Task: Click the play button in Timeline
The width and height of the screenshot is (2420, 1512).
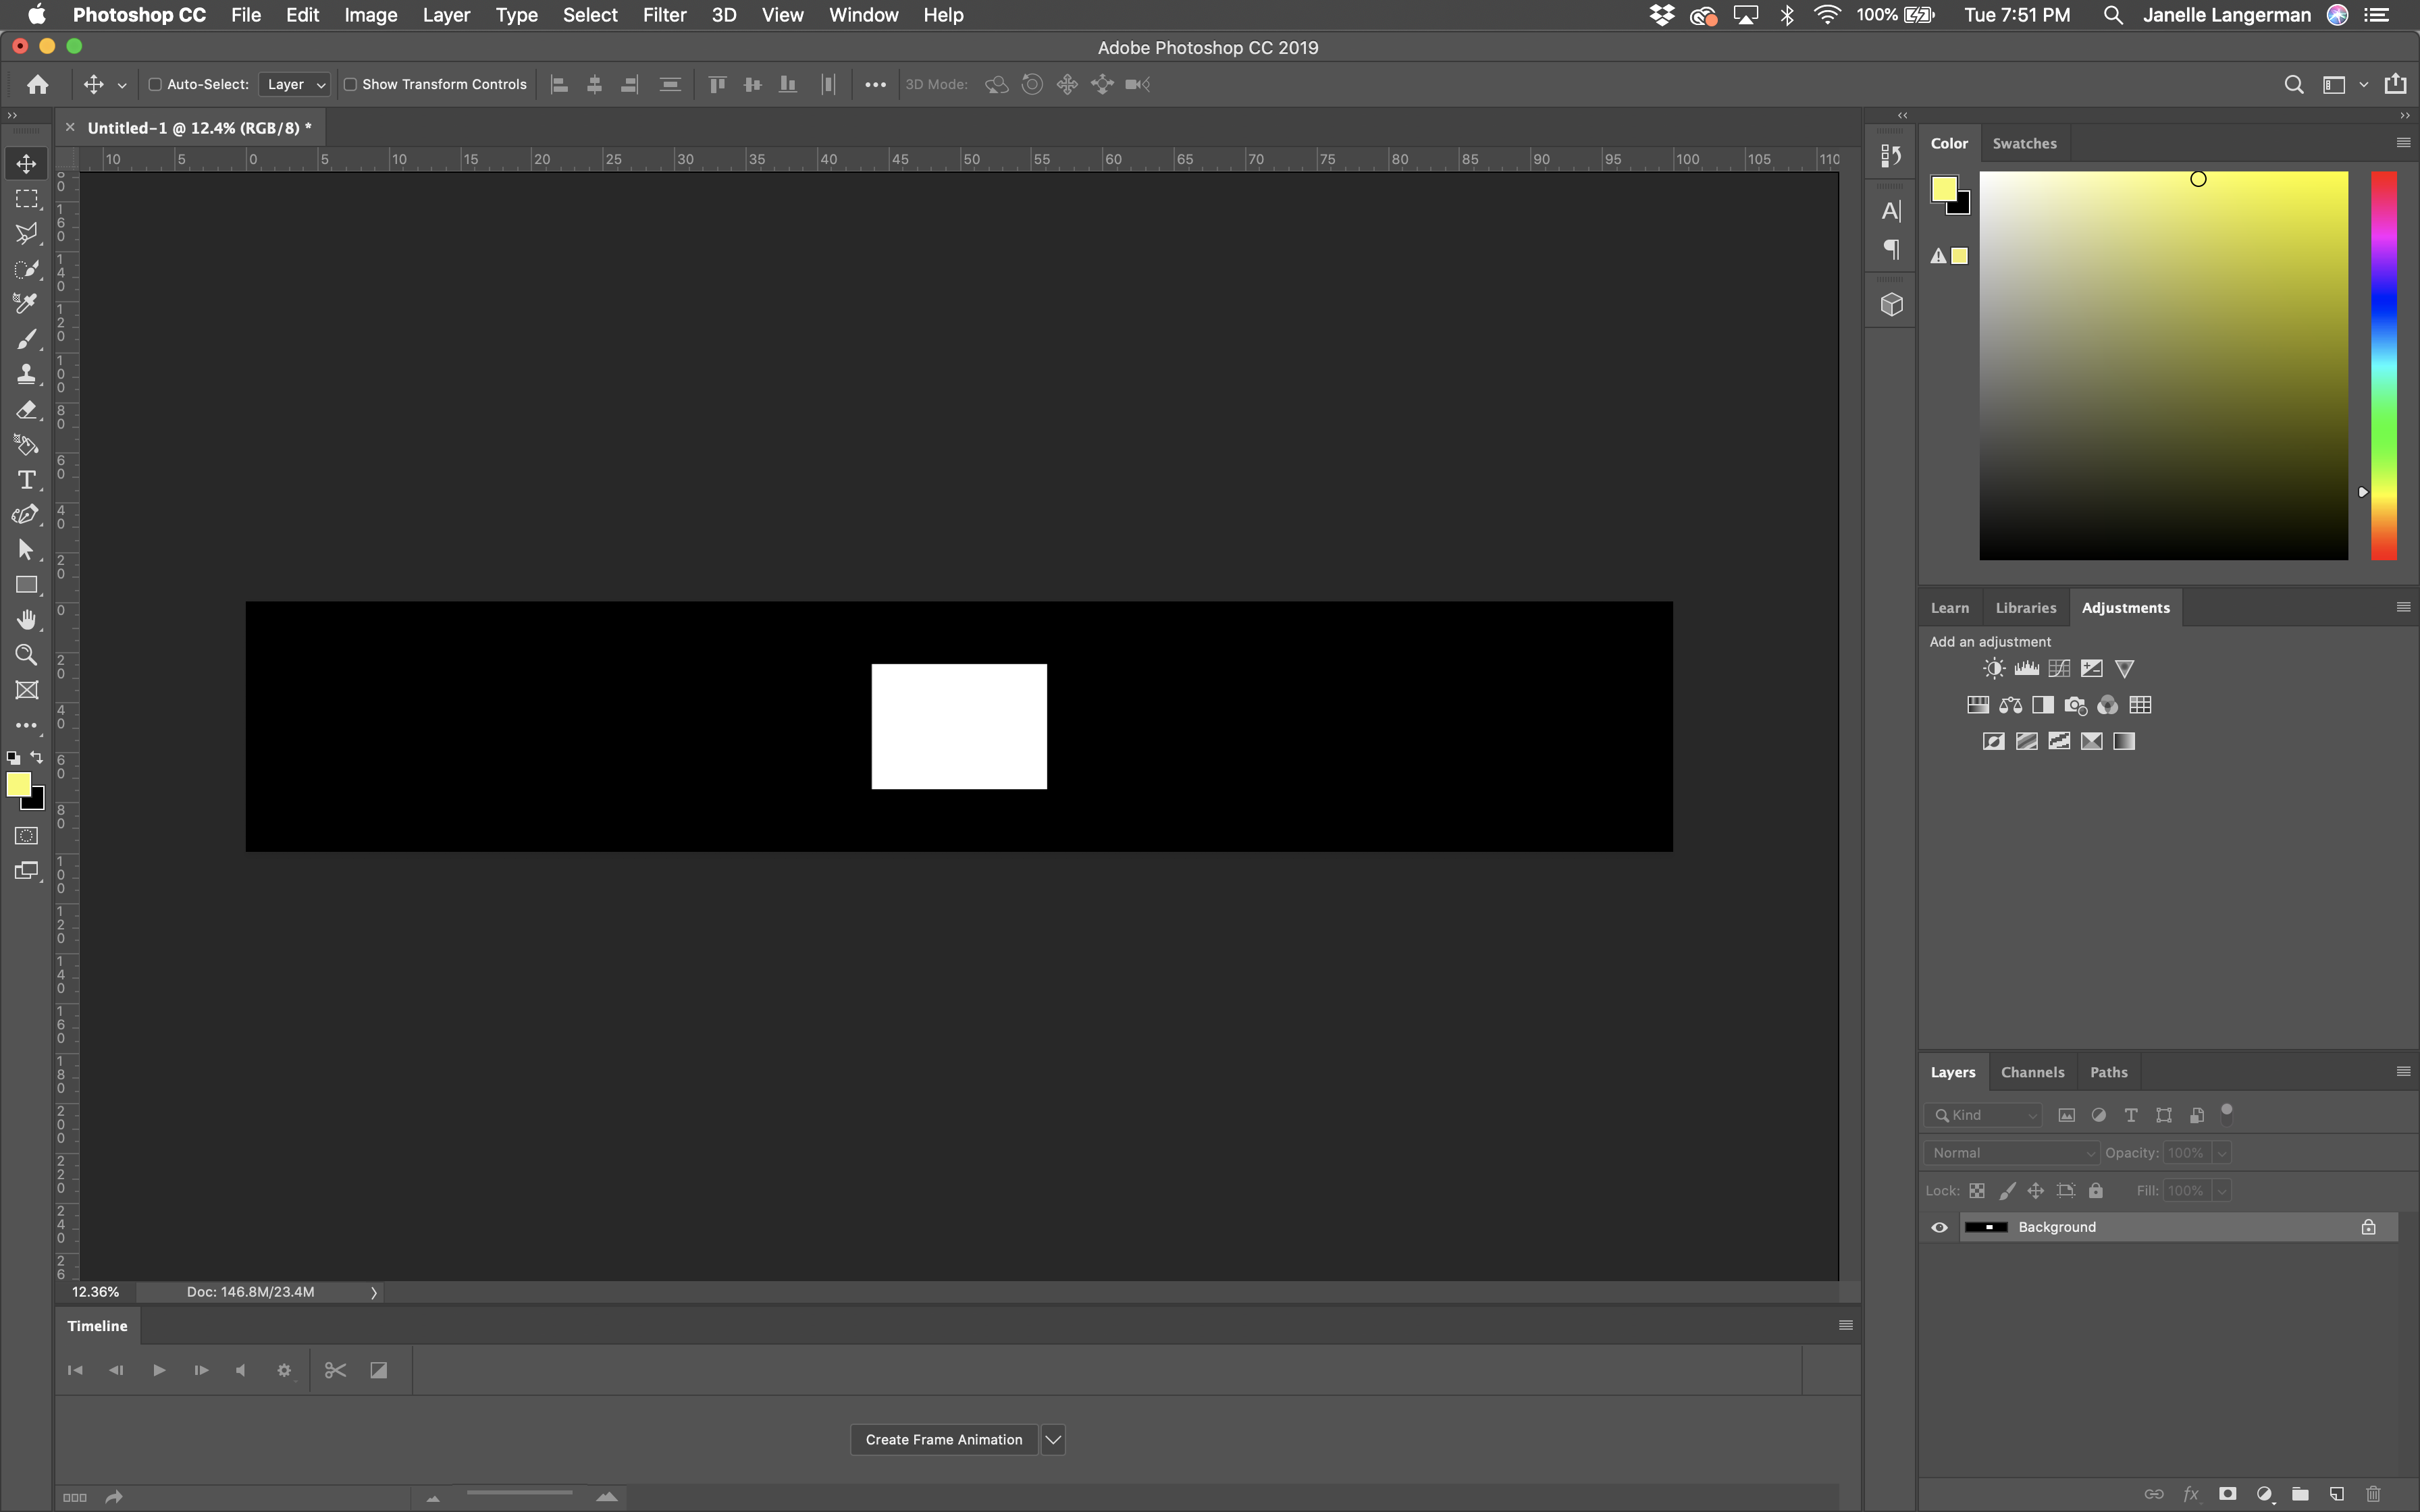Action: (x=159, y=1369)
